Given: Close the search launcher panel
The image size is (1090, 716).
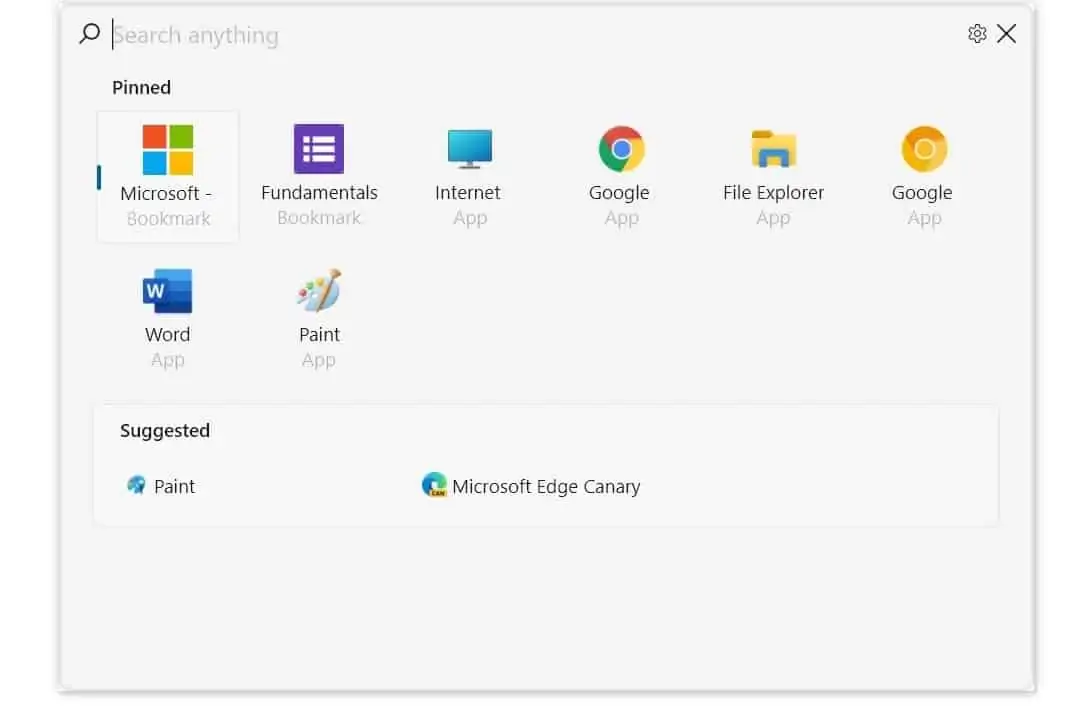Looking at the screenshot, I should pos(1007,34).
